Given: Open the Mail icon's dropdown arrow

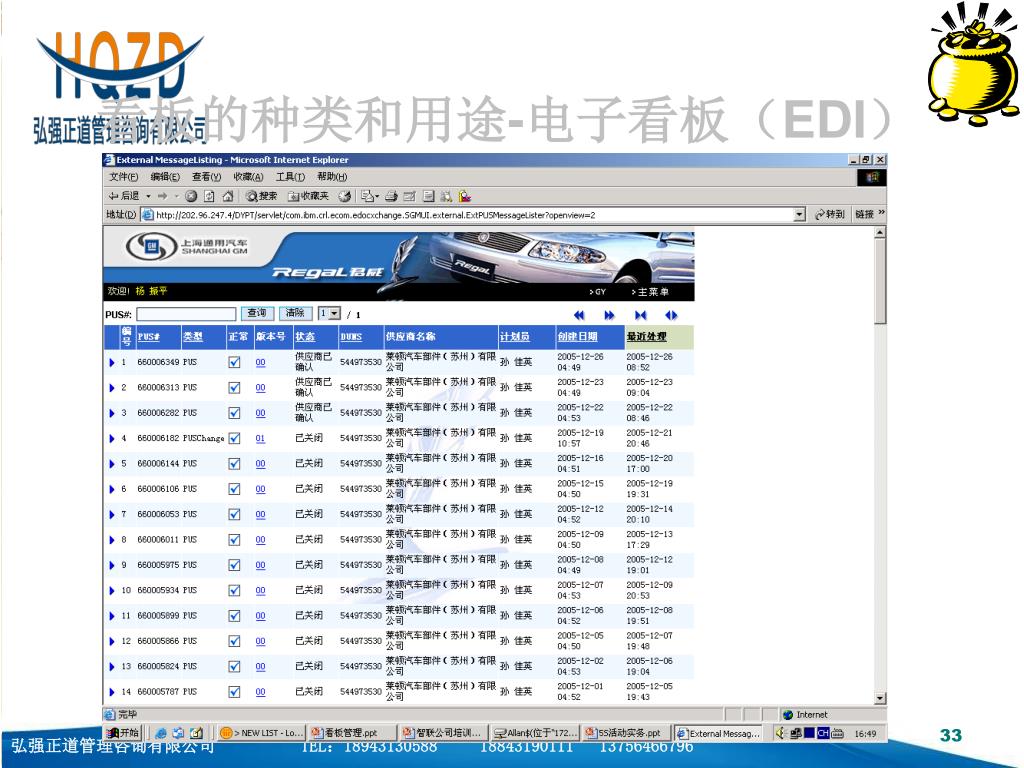Looking at the screenshot, I should click(377, 196).
